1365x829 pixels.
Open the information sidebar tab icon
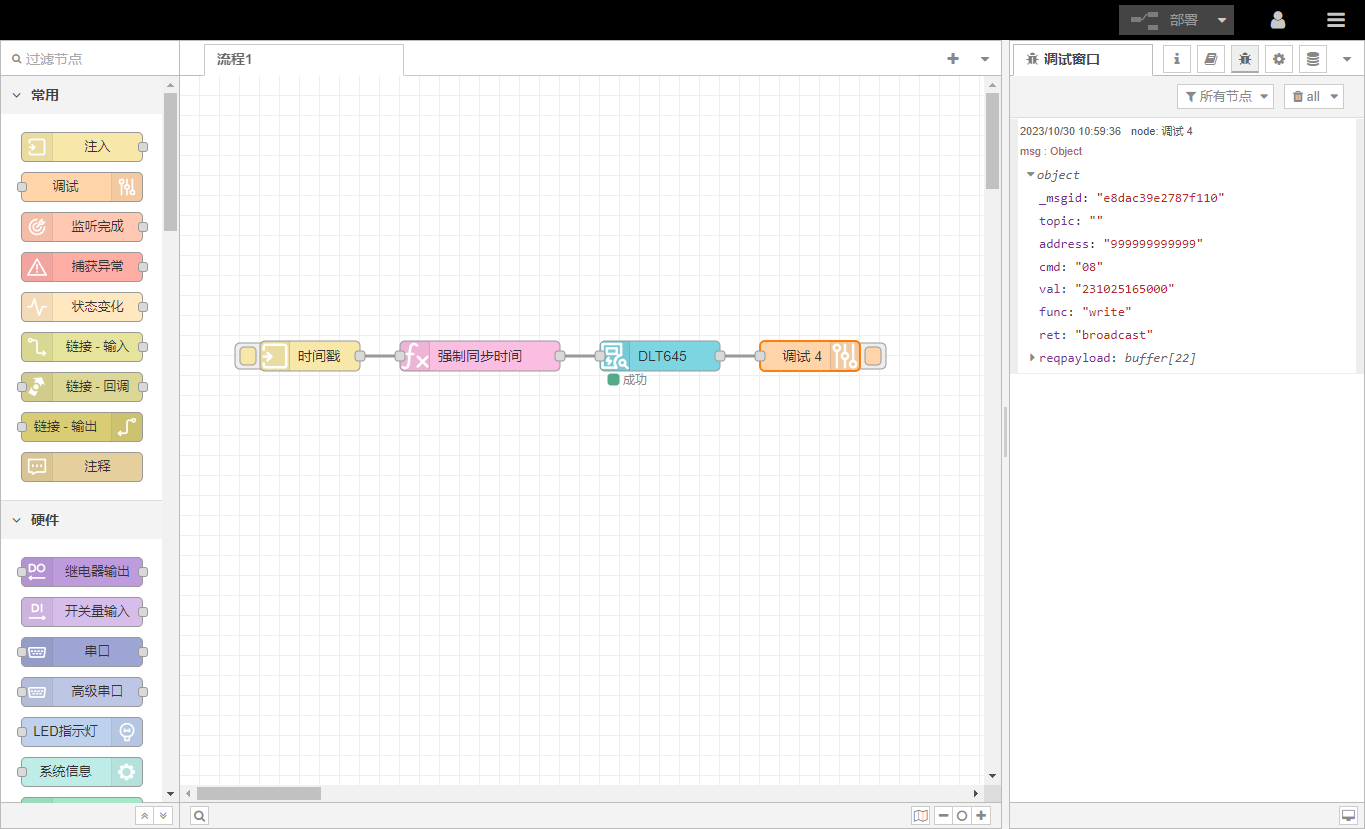tap(1176, 59)
